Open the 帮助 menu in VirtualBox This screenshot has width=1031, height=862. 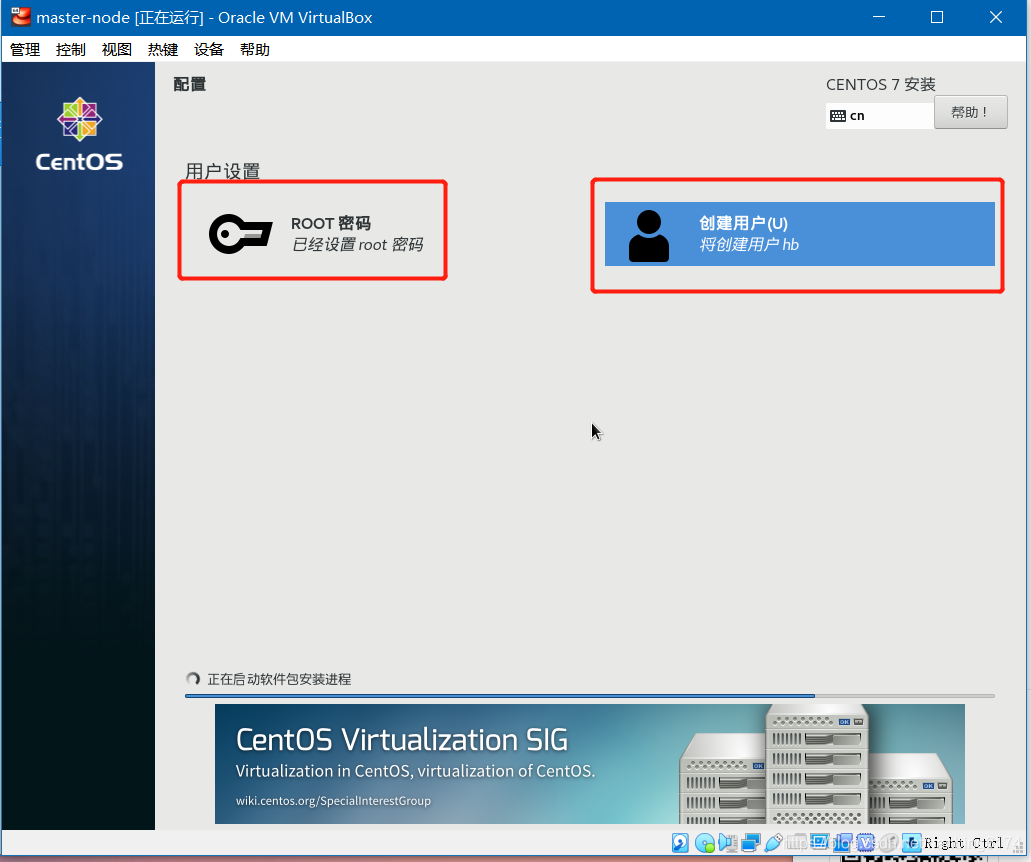[x=255, y=49]
